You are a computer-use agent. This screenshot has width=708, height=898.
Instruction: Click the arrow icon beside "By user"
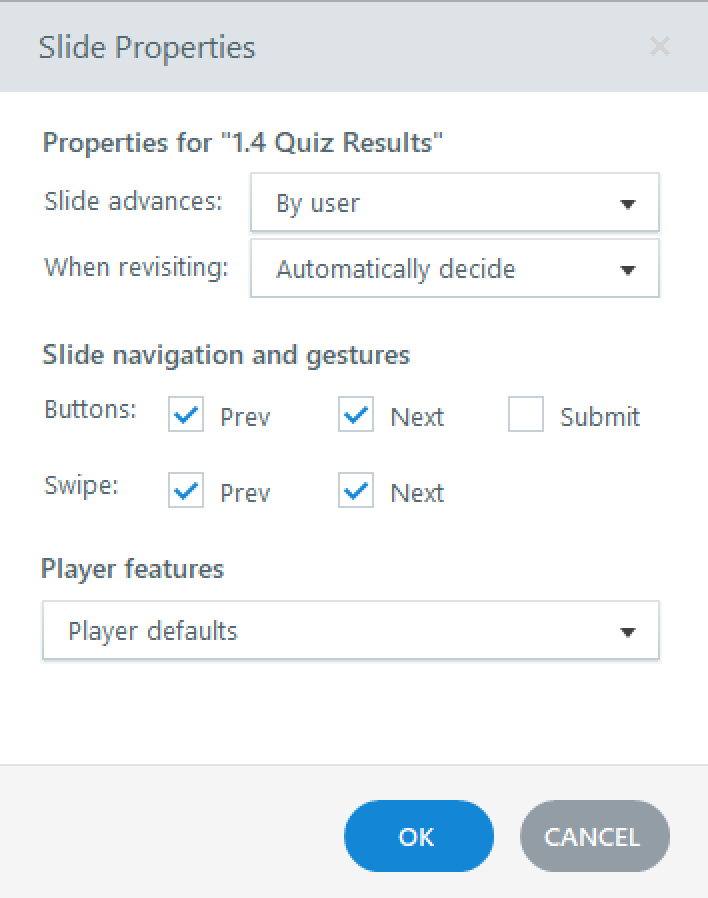[628, 204]
